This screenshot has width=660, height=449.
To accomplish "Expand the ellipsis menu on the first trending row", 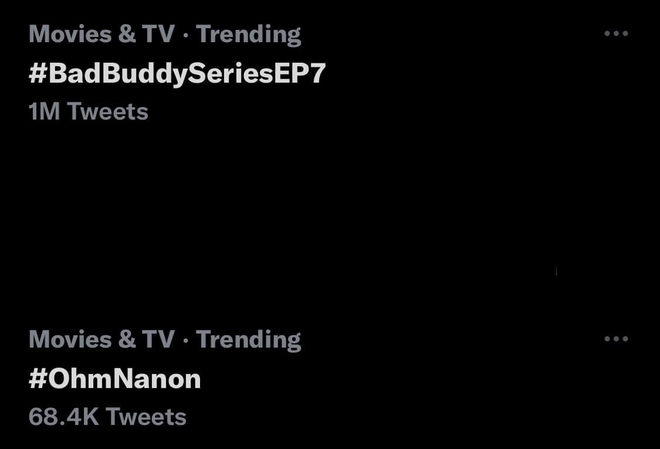I will coord(616,33).
